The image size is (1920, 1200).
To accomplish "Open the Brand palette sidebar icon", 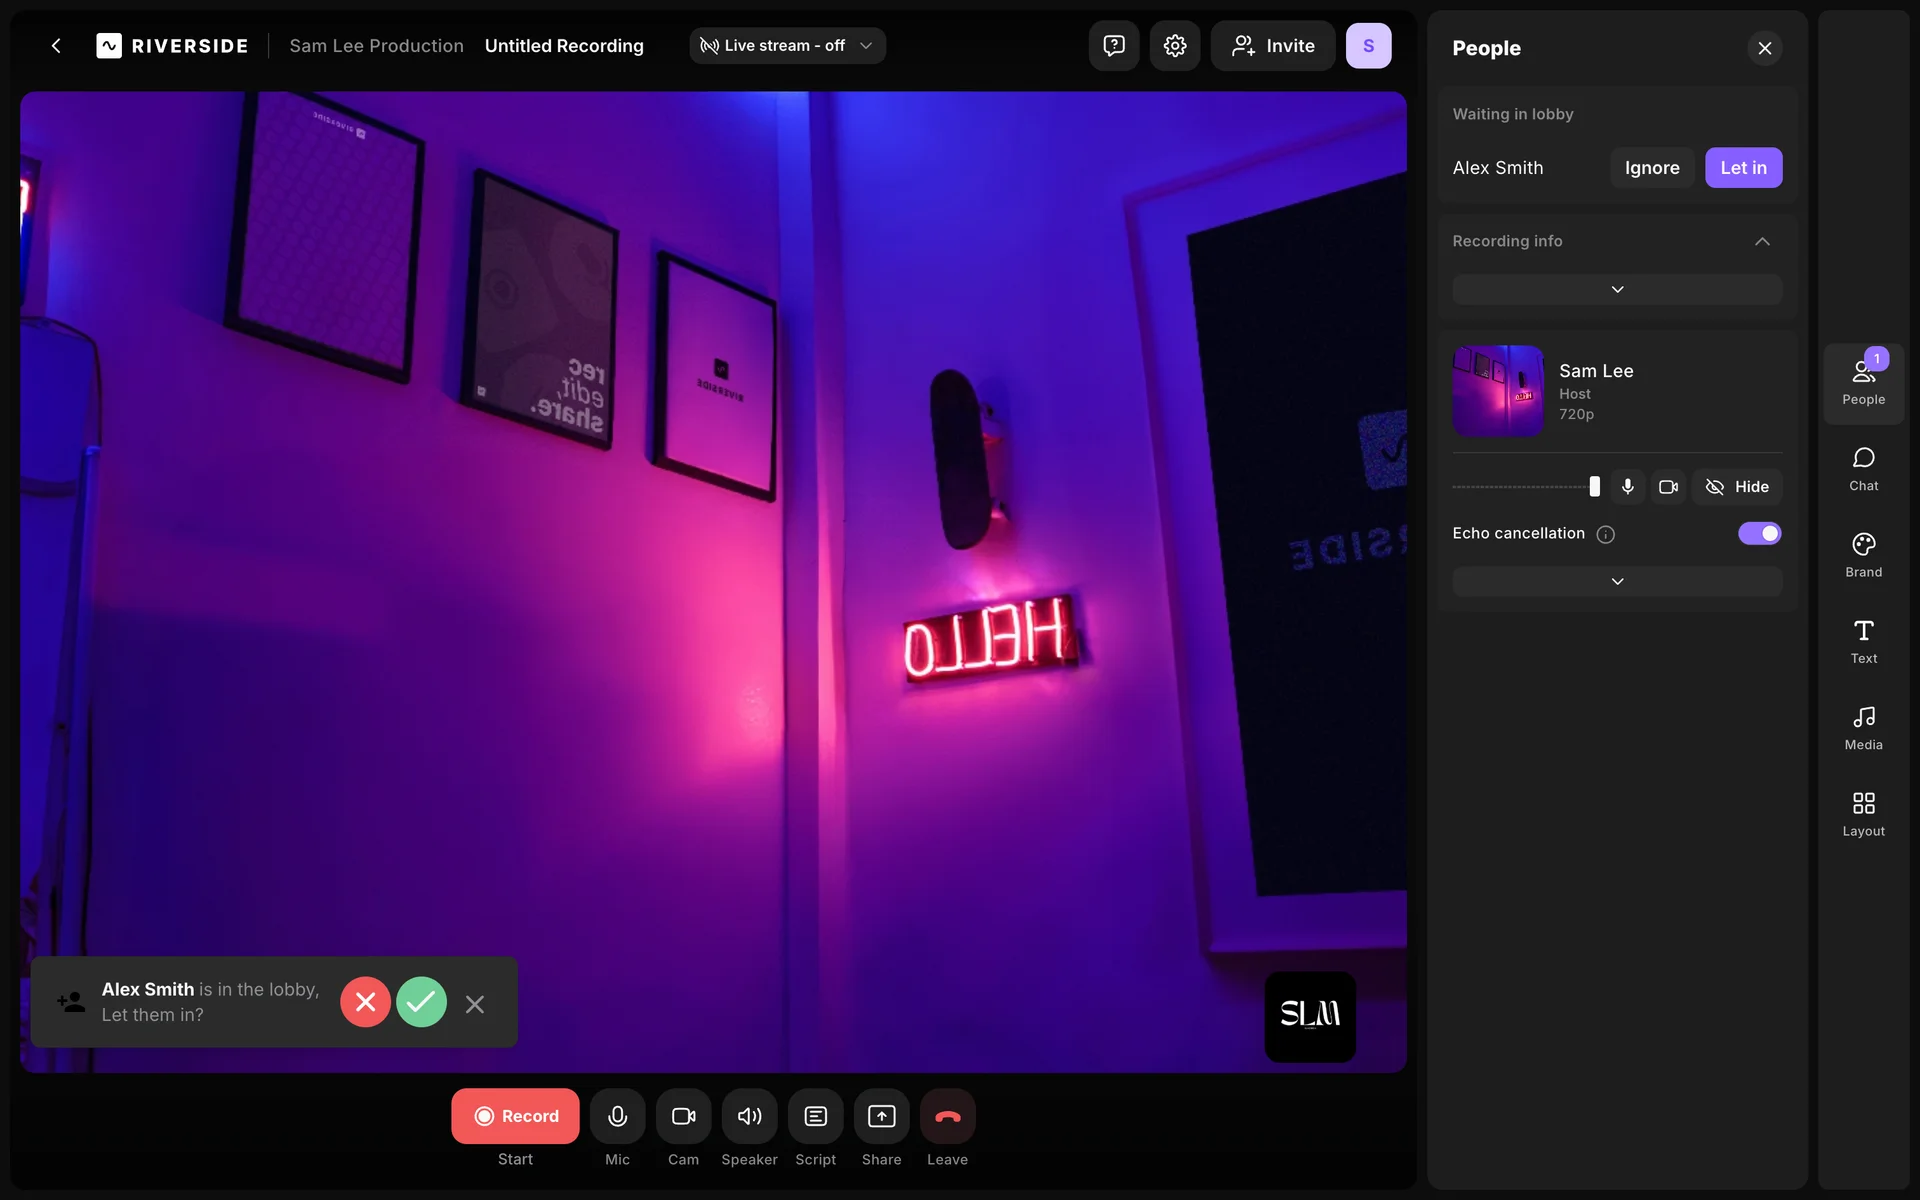I will click(x=1863, y=555).
